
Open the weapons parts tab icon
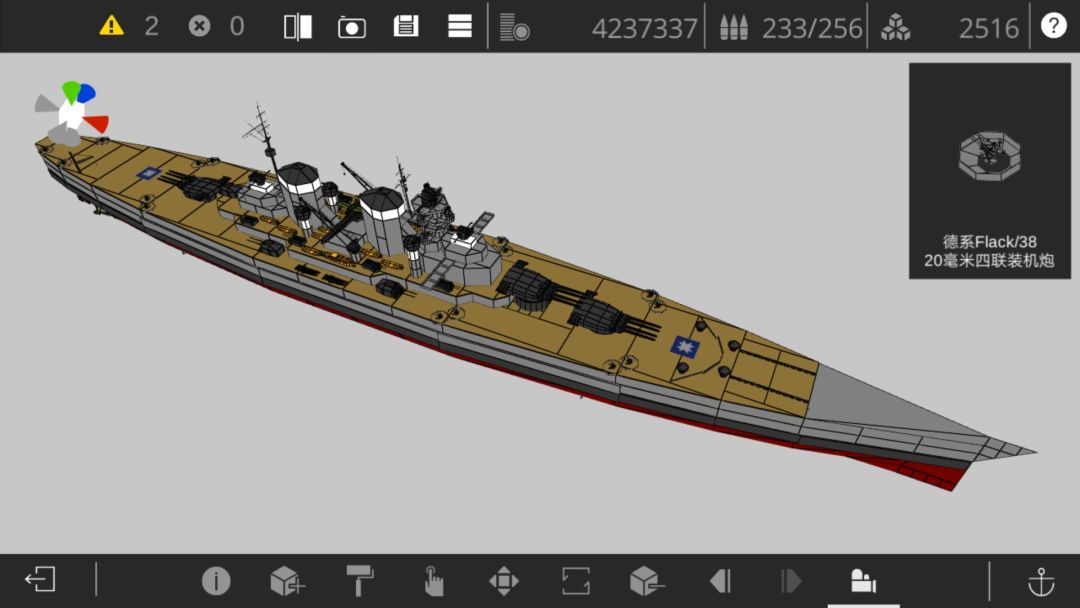click(863, 580)
